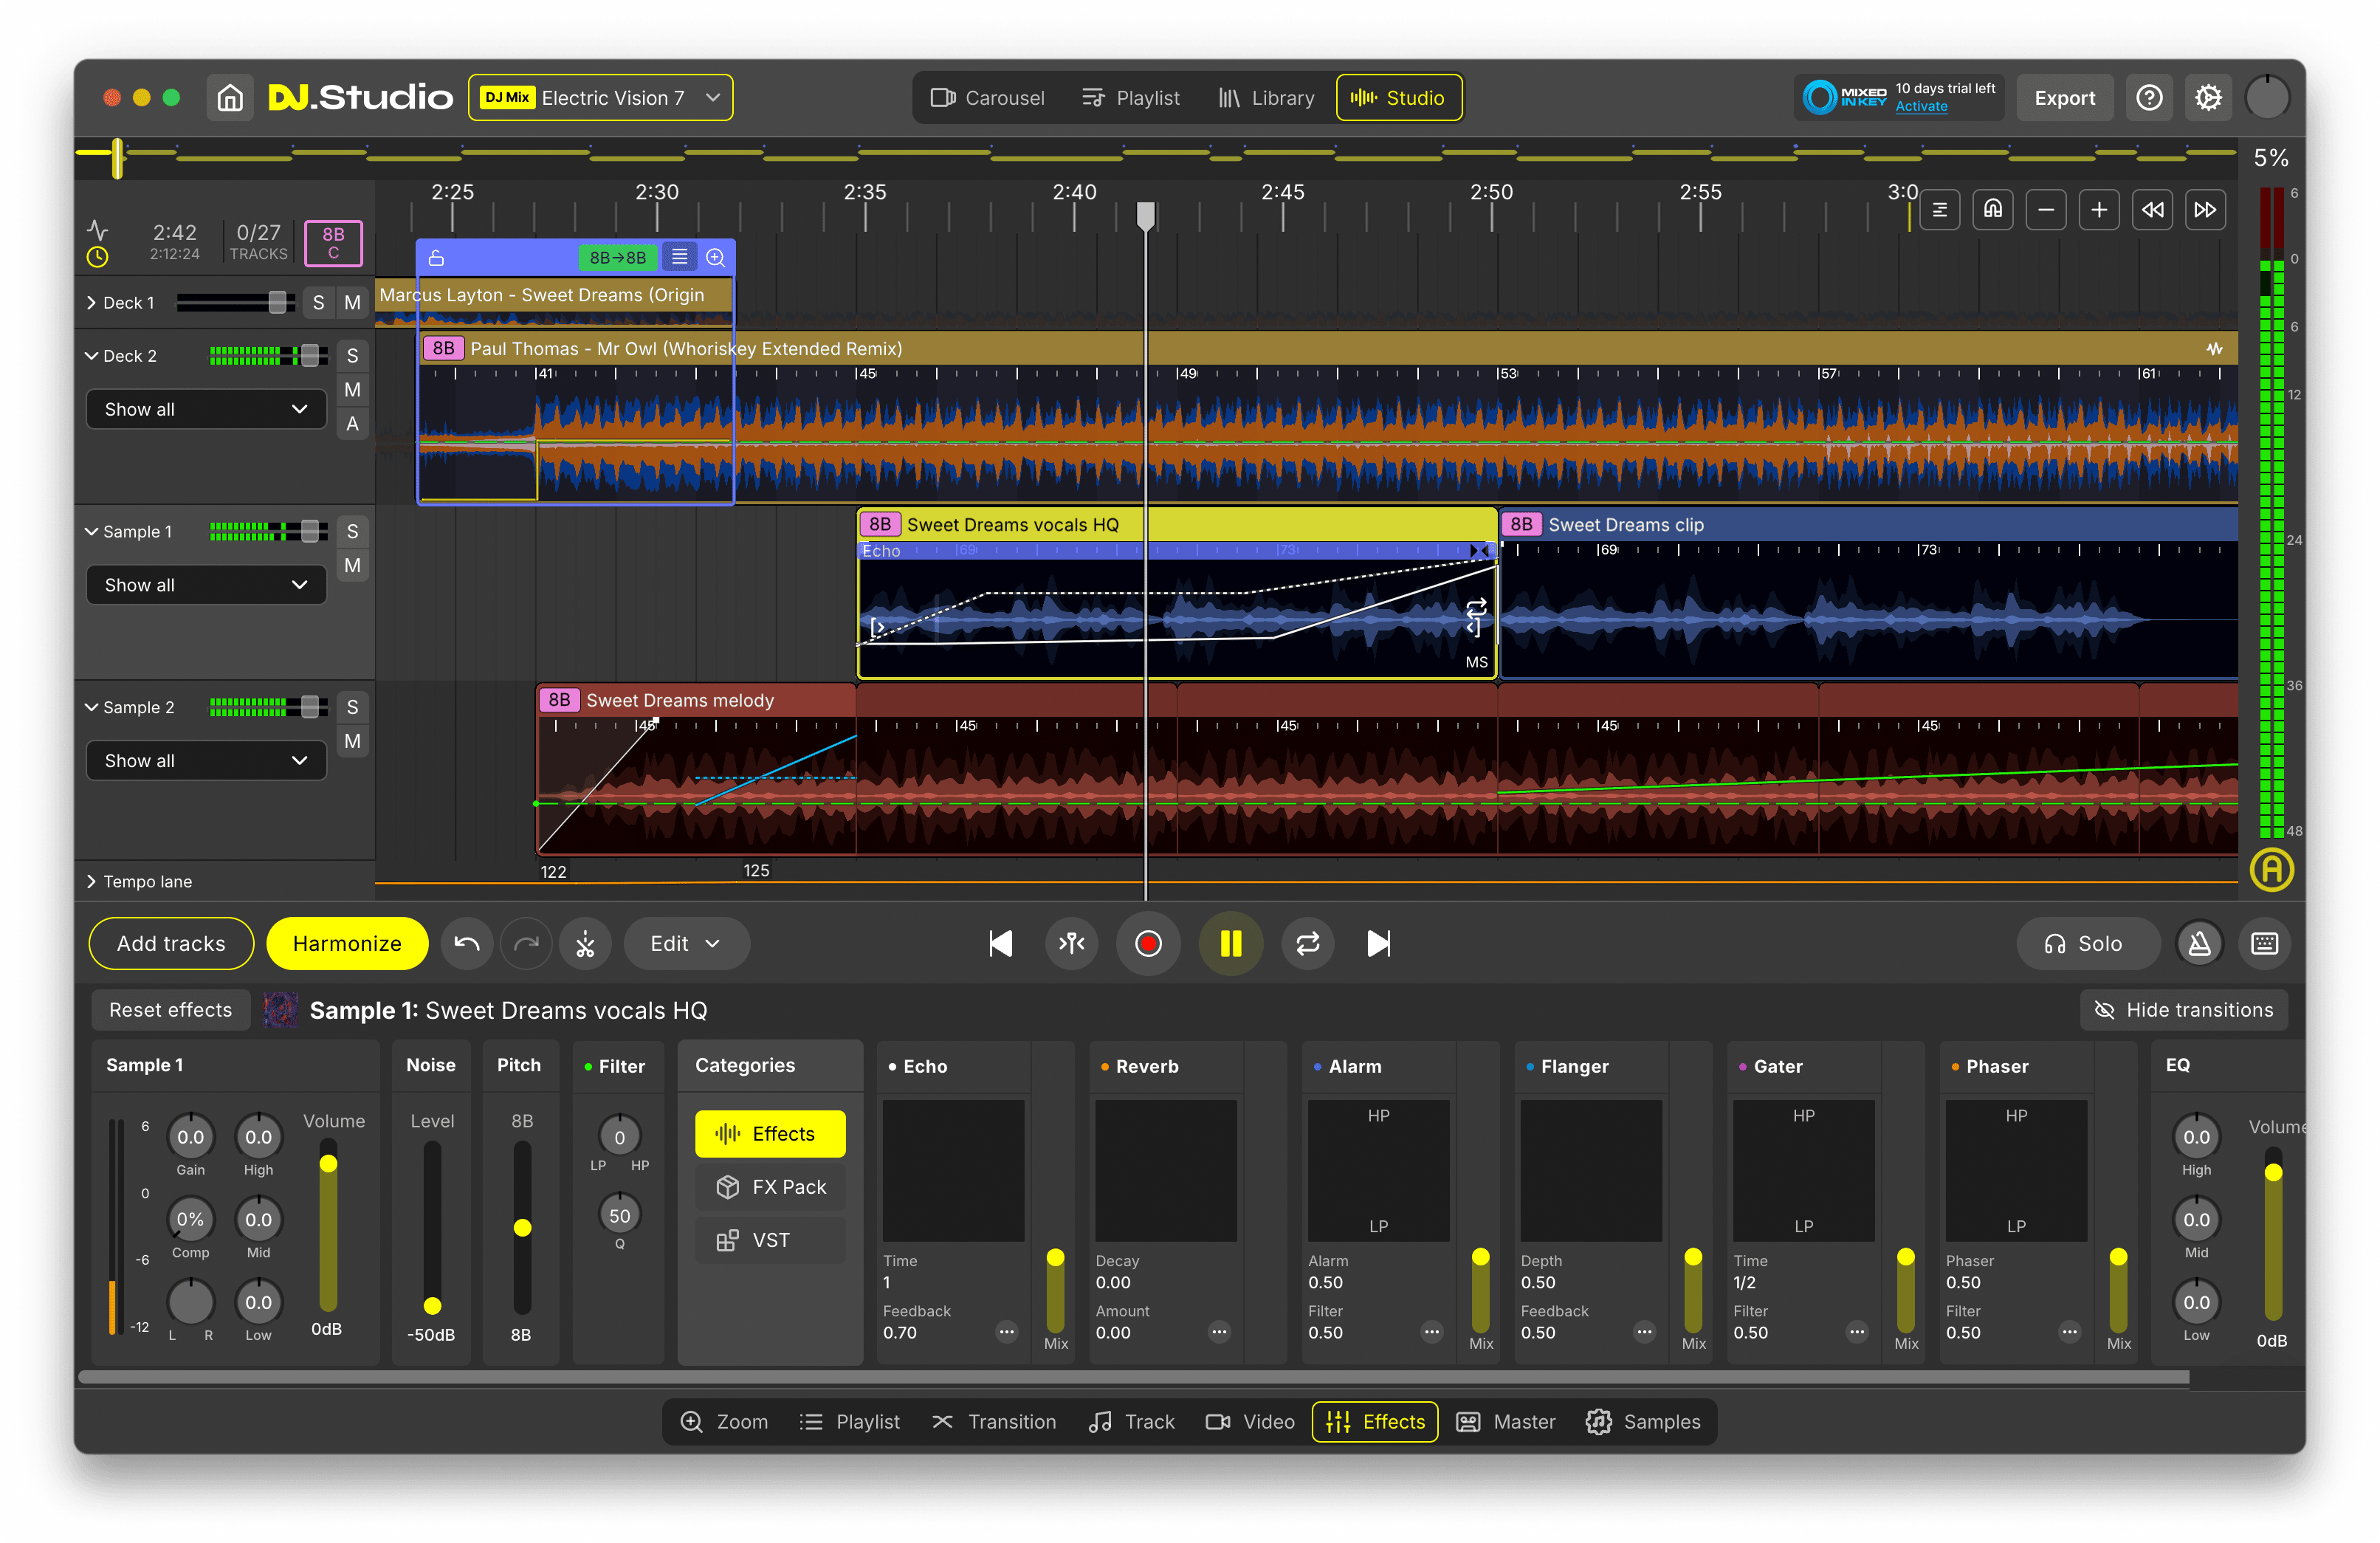This screenshot has height=1543, width=2380.
Task: Click the magnet snap icon in timeline
Action: pos(1993,209)
